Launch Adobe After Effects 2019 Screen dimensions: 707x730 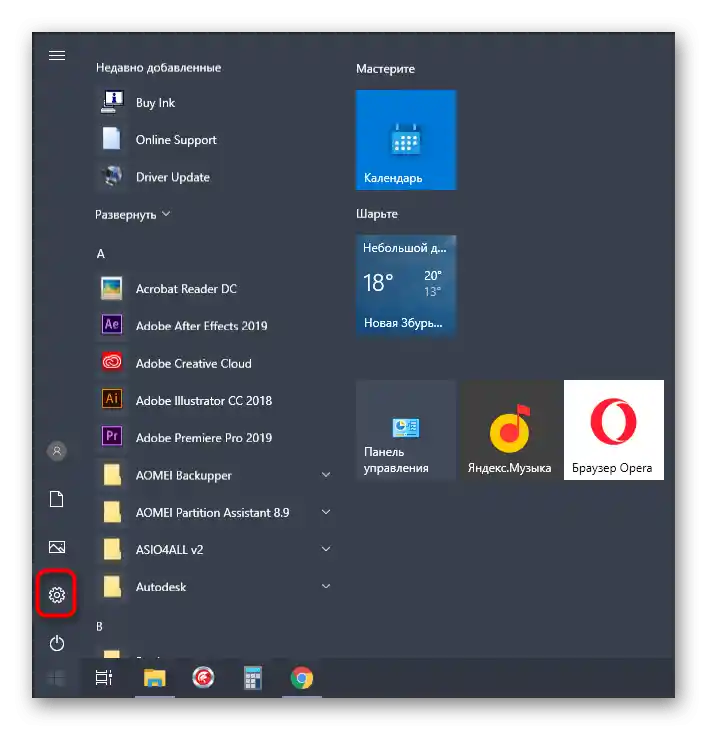214,326
